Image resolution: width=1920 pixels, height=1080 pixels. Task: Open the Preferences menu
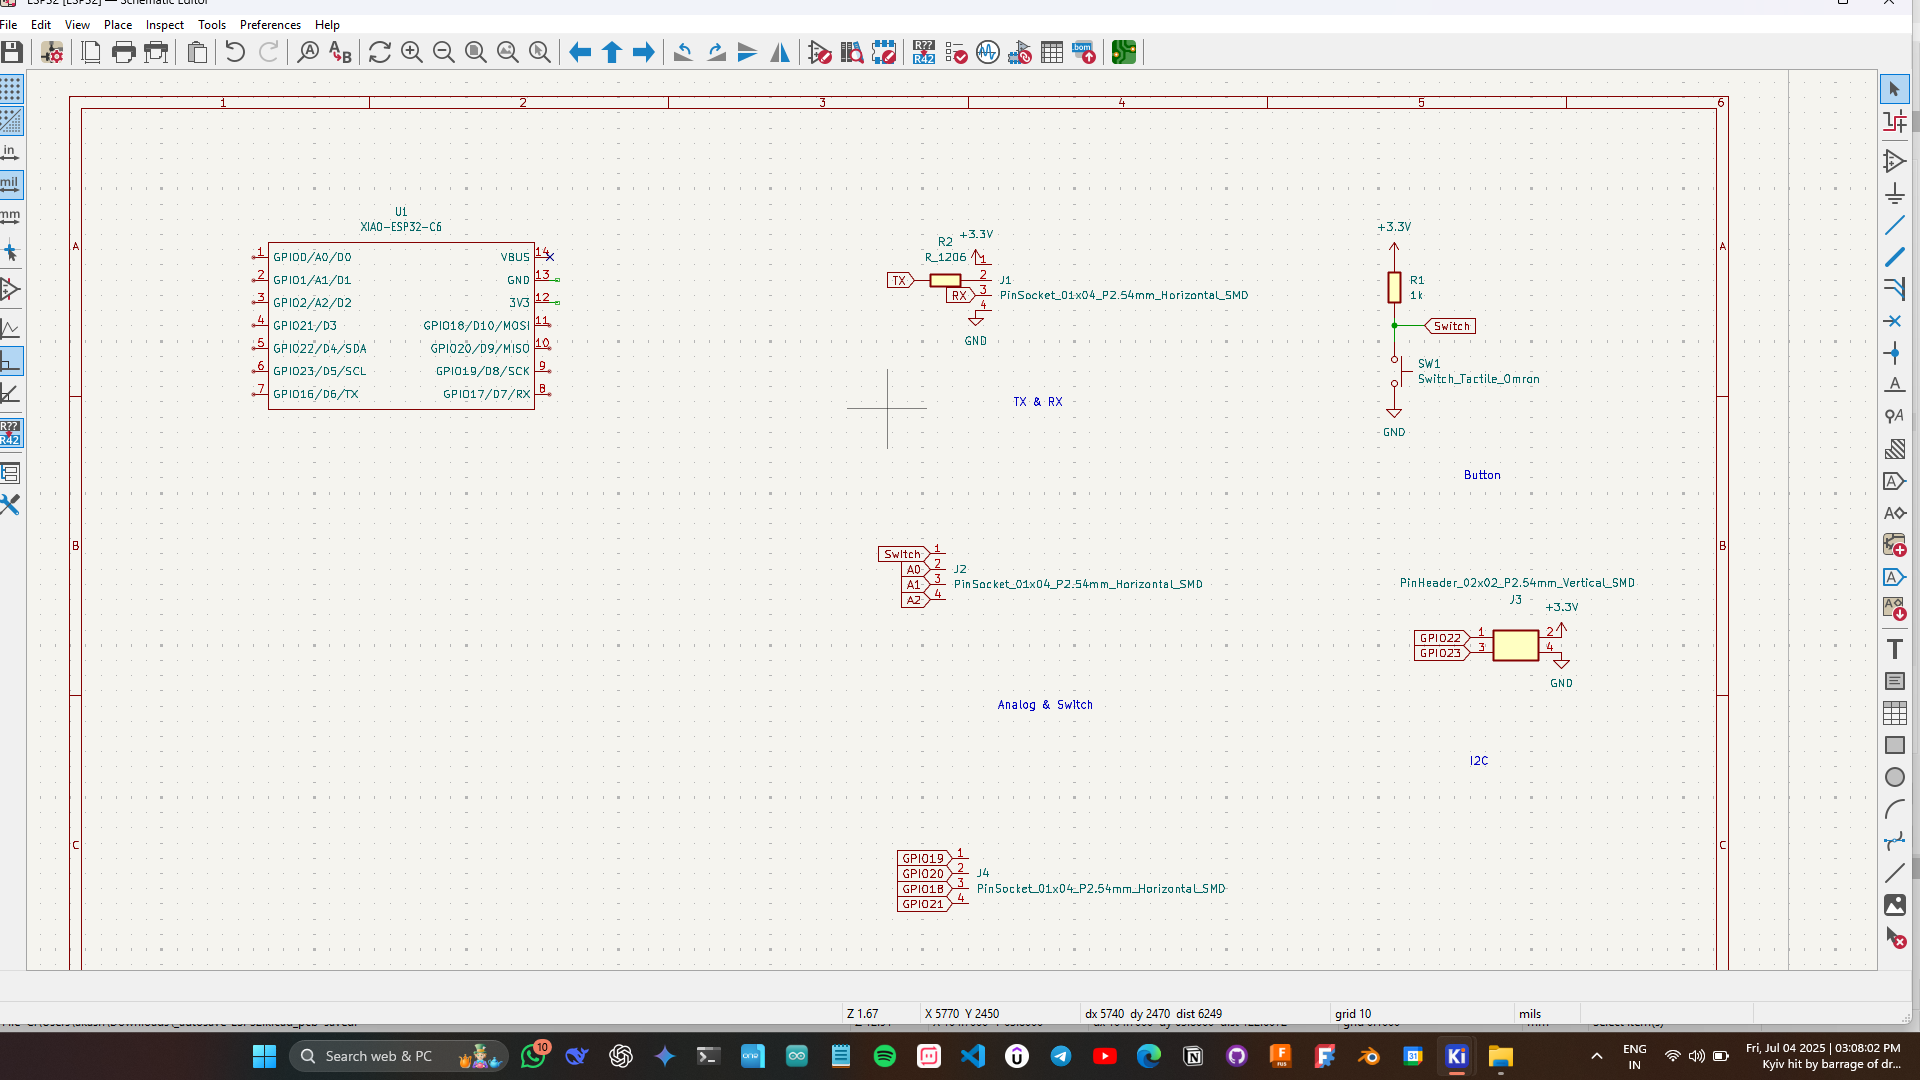click(270, 24)
